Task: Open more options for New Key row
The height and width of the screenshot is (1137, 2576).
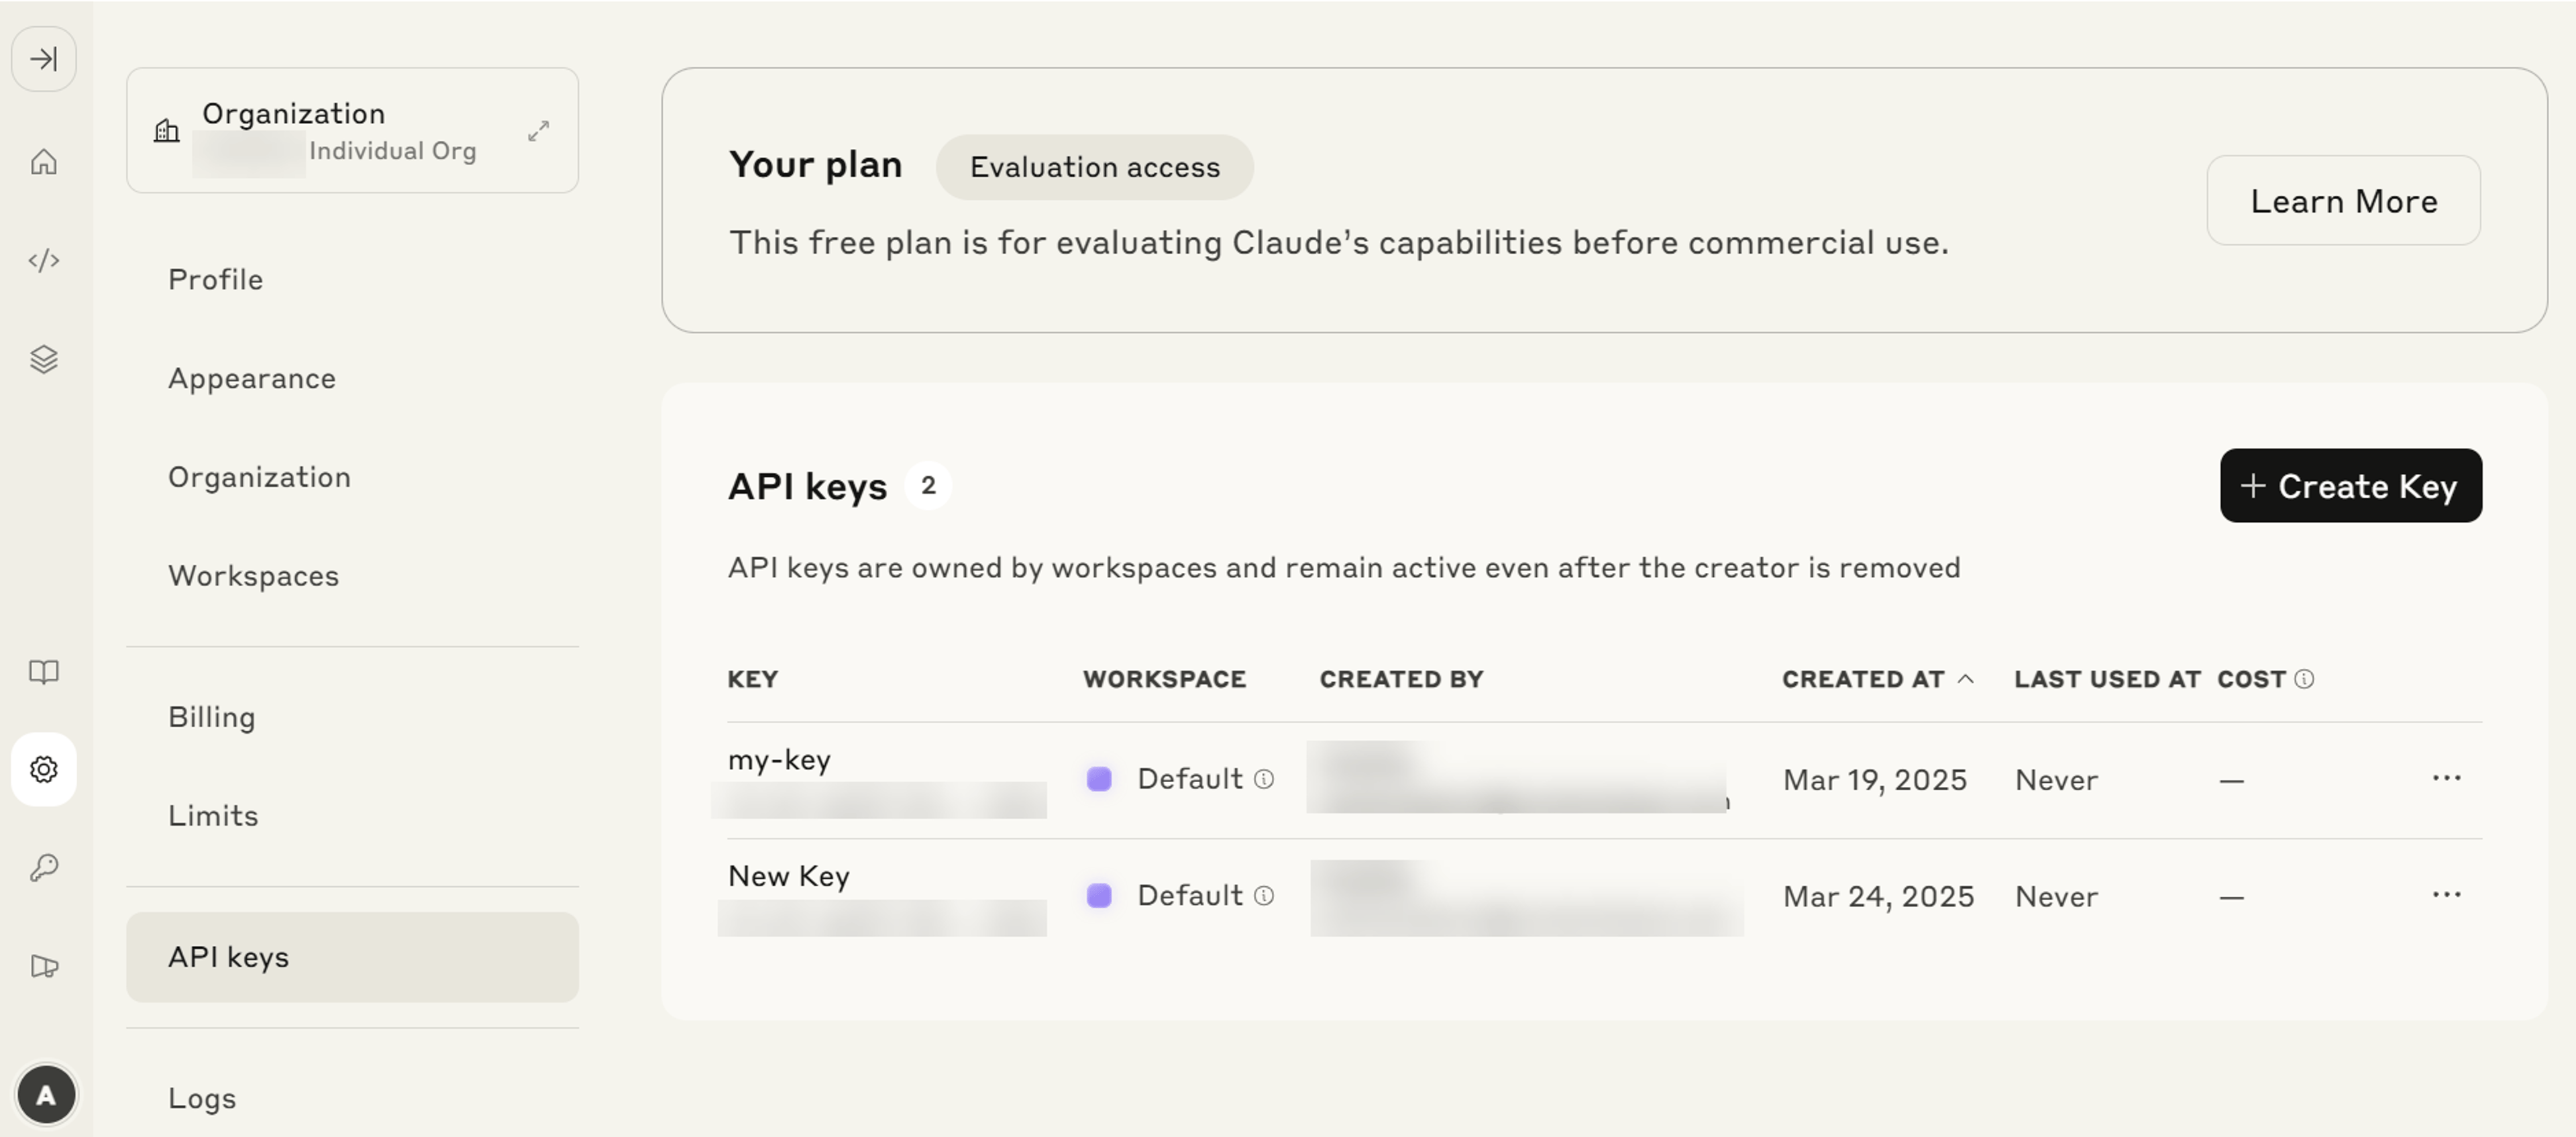Action: pyautogui.click(x=2447, y=895)
